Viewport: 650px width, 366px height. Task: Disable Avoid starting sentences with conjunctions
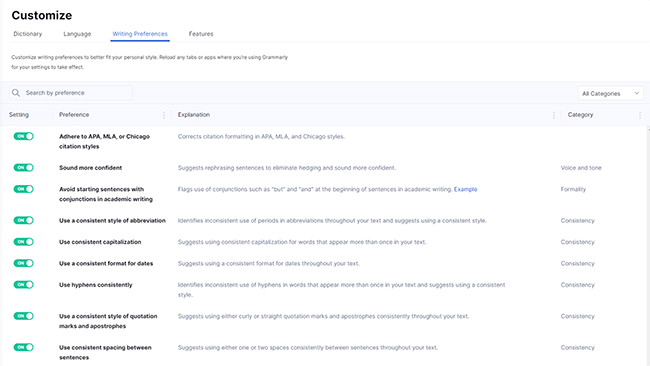[x=24, y=189]
